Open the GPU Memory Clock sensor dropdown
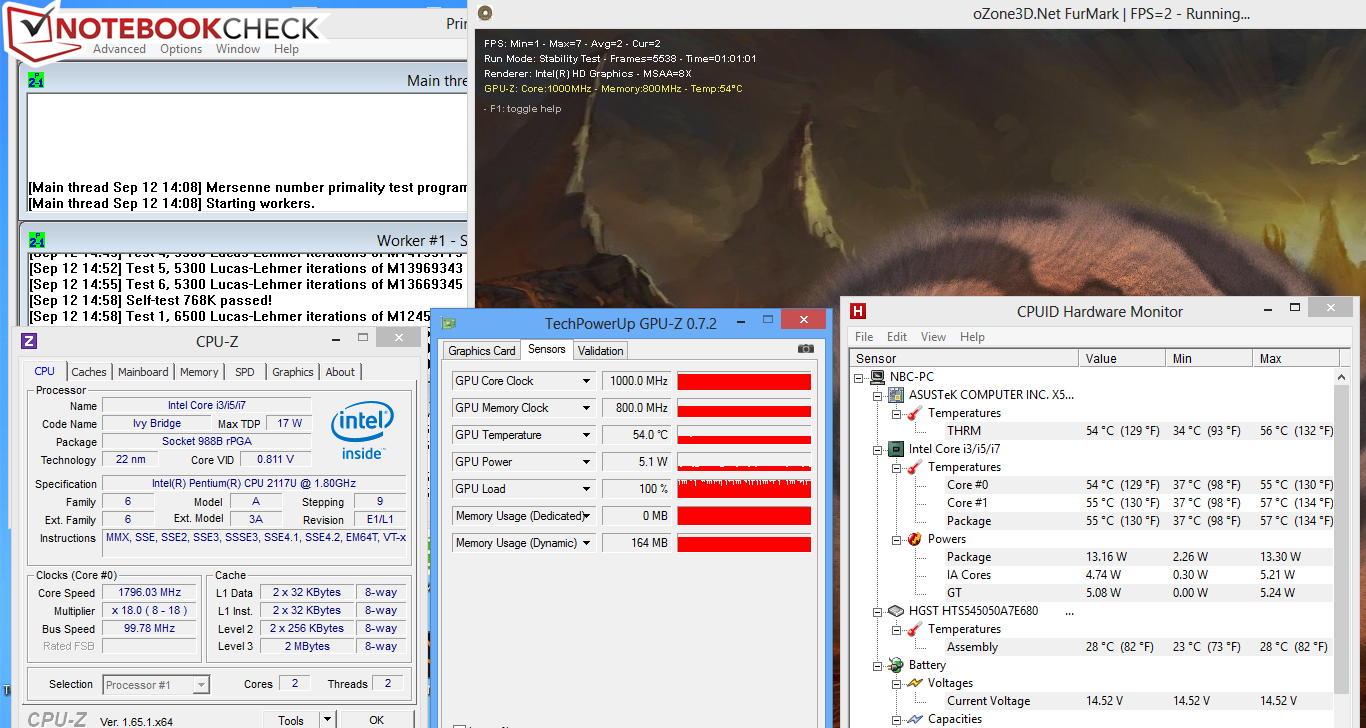1366x728 pixels. coord(587,408)
